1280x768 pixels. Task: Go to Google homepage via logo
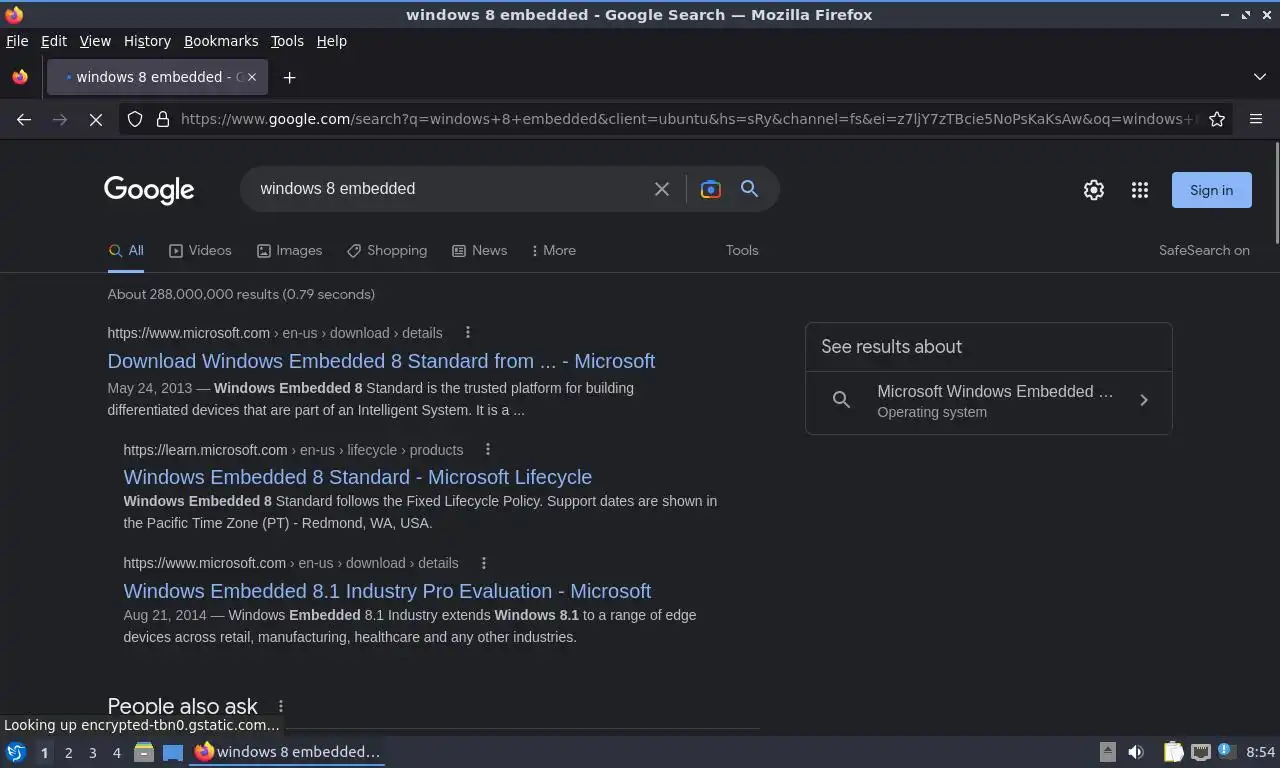pyautogui.click(x=149, y=190)
